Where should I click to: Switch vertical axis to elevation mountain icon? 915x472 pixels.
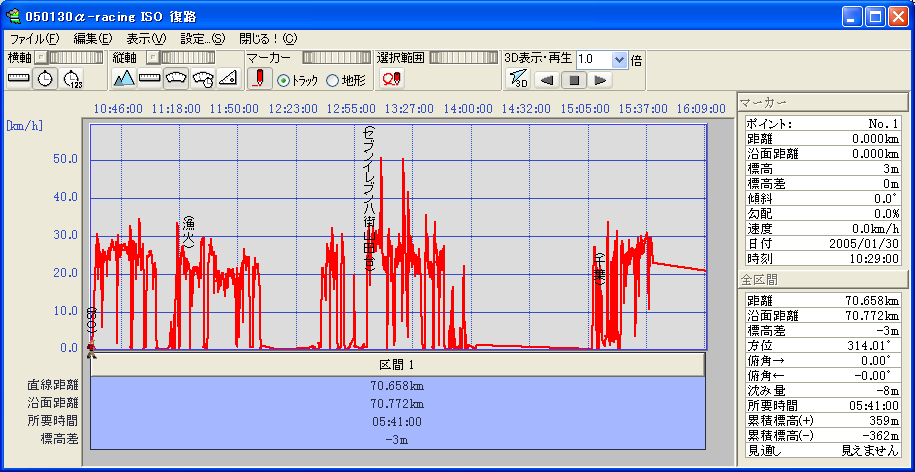(124, 78)
